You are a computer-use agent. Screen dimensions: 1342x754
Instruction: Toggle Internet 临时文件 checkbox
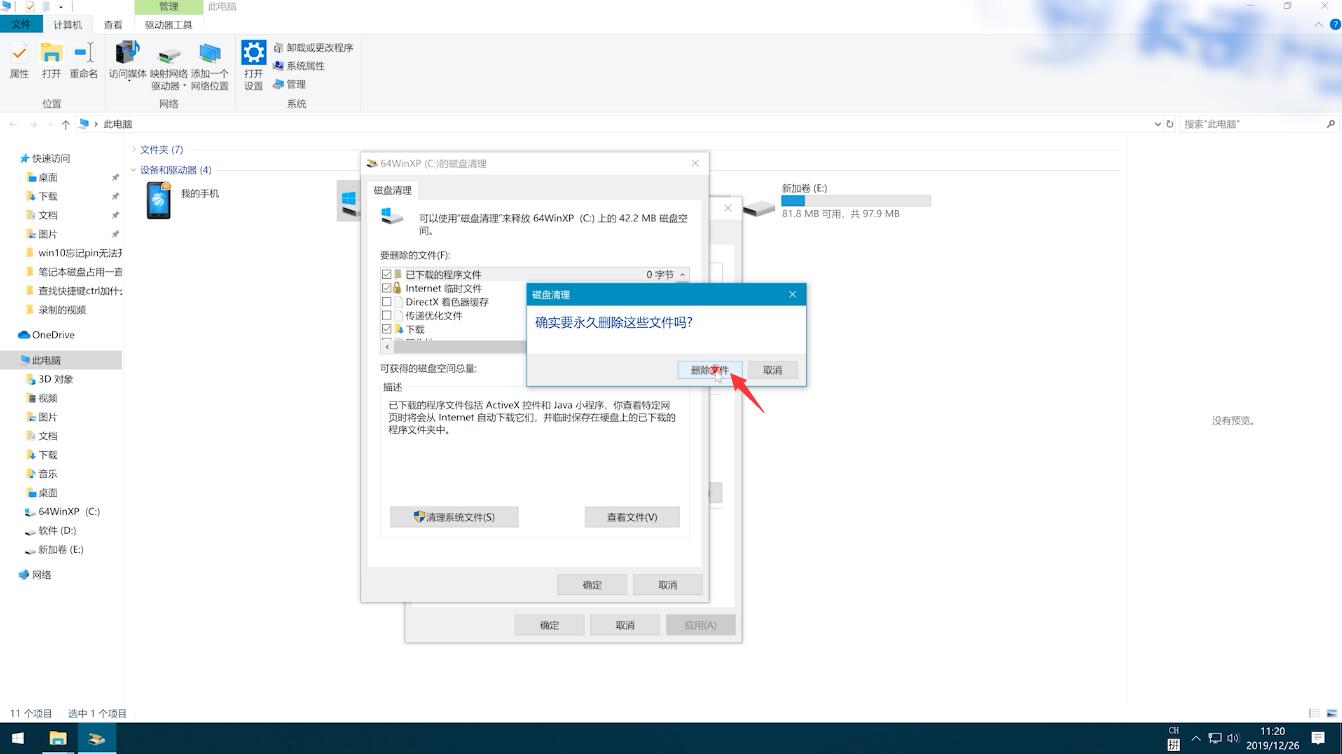387,288
